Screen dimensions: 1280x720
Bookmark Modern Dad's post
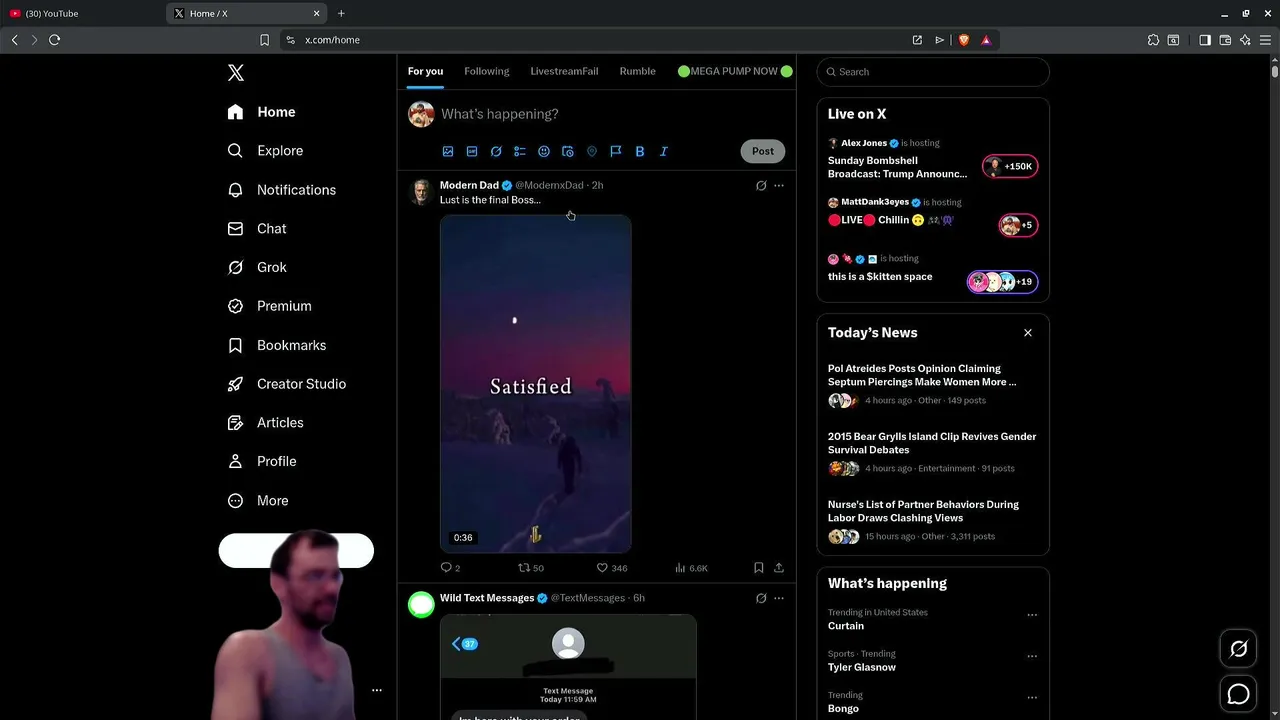(759, 568)
